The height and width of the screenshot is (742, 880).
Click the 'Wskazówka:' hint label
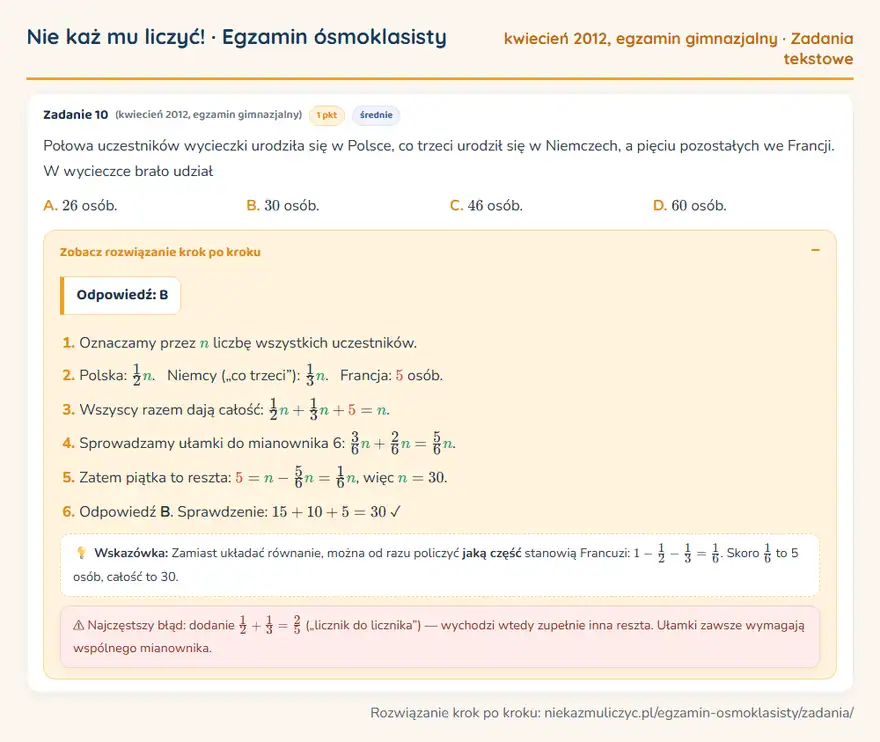131,553
